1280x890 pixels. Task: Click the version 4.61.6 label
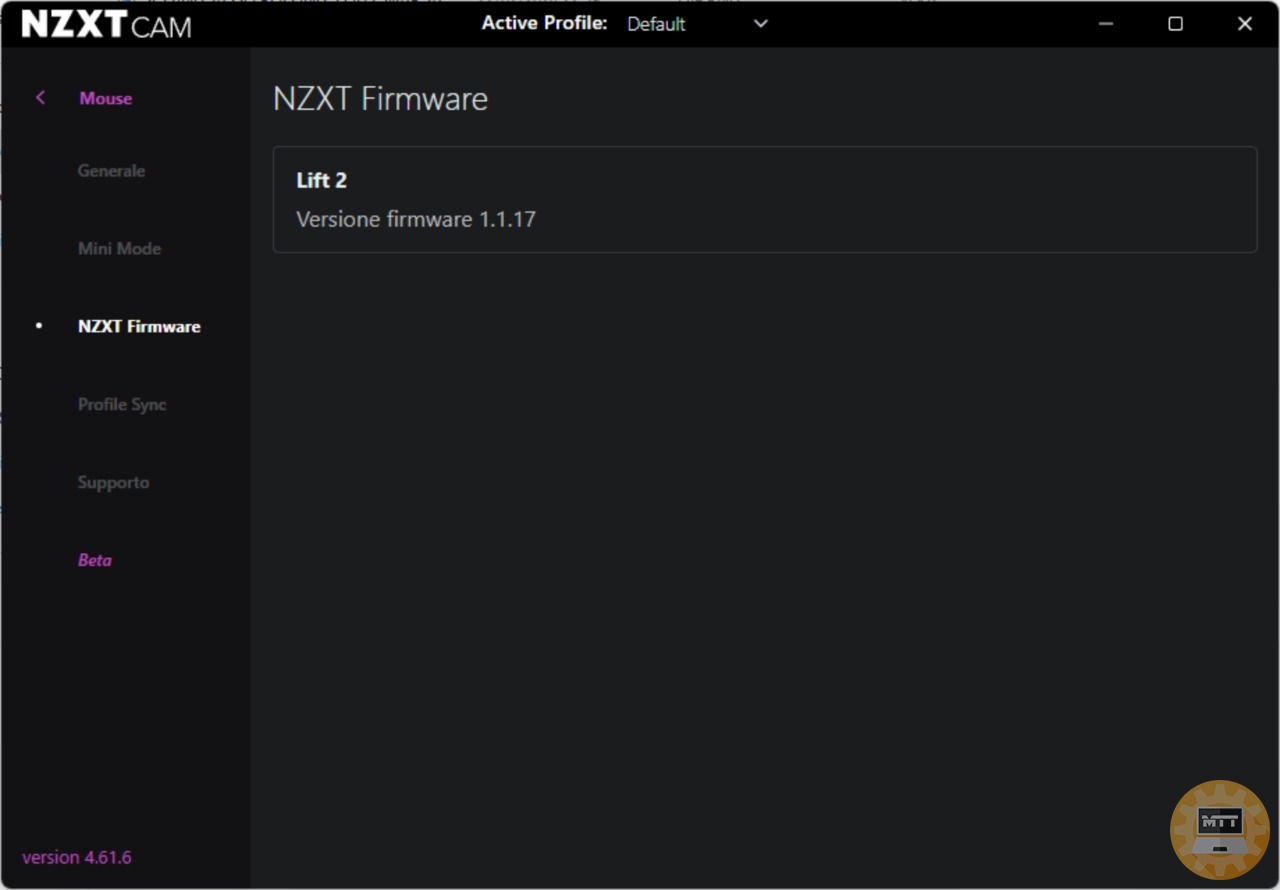click(77, 857)
